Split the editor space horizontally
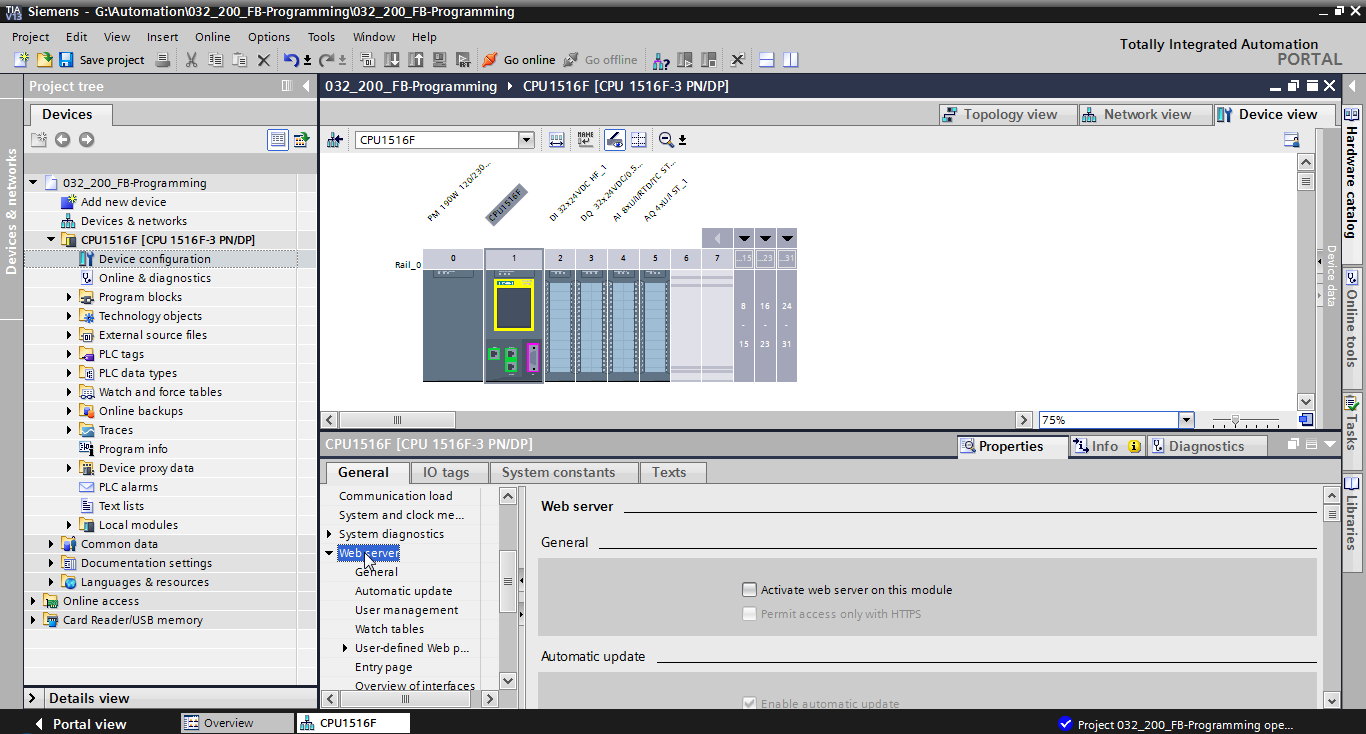The width and height of the screenshot is (1366, 734). click(x=767, y=60)
